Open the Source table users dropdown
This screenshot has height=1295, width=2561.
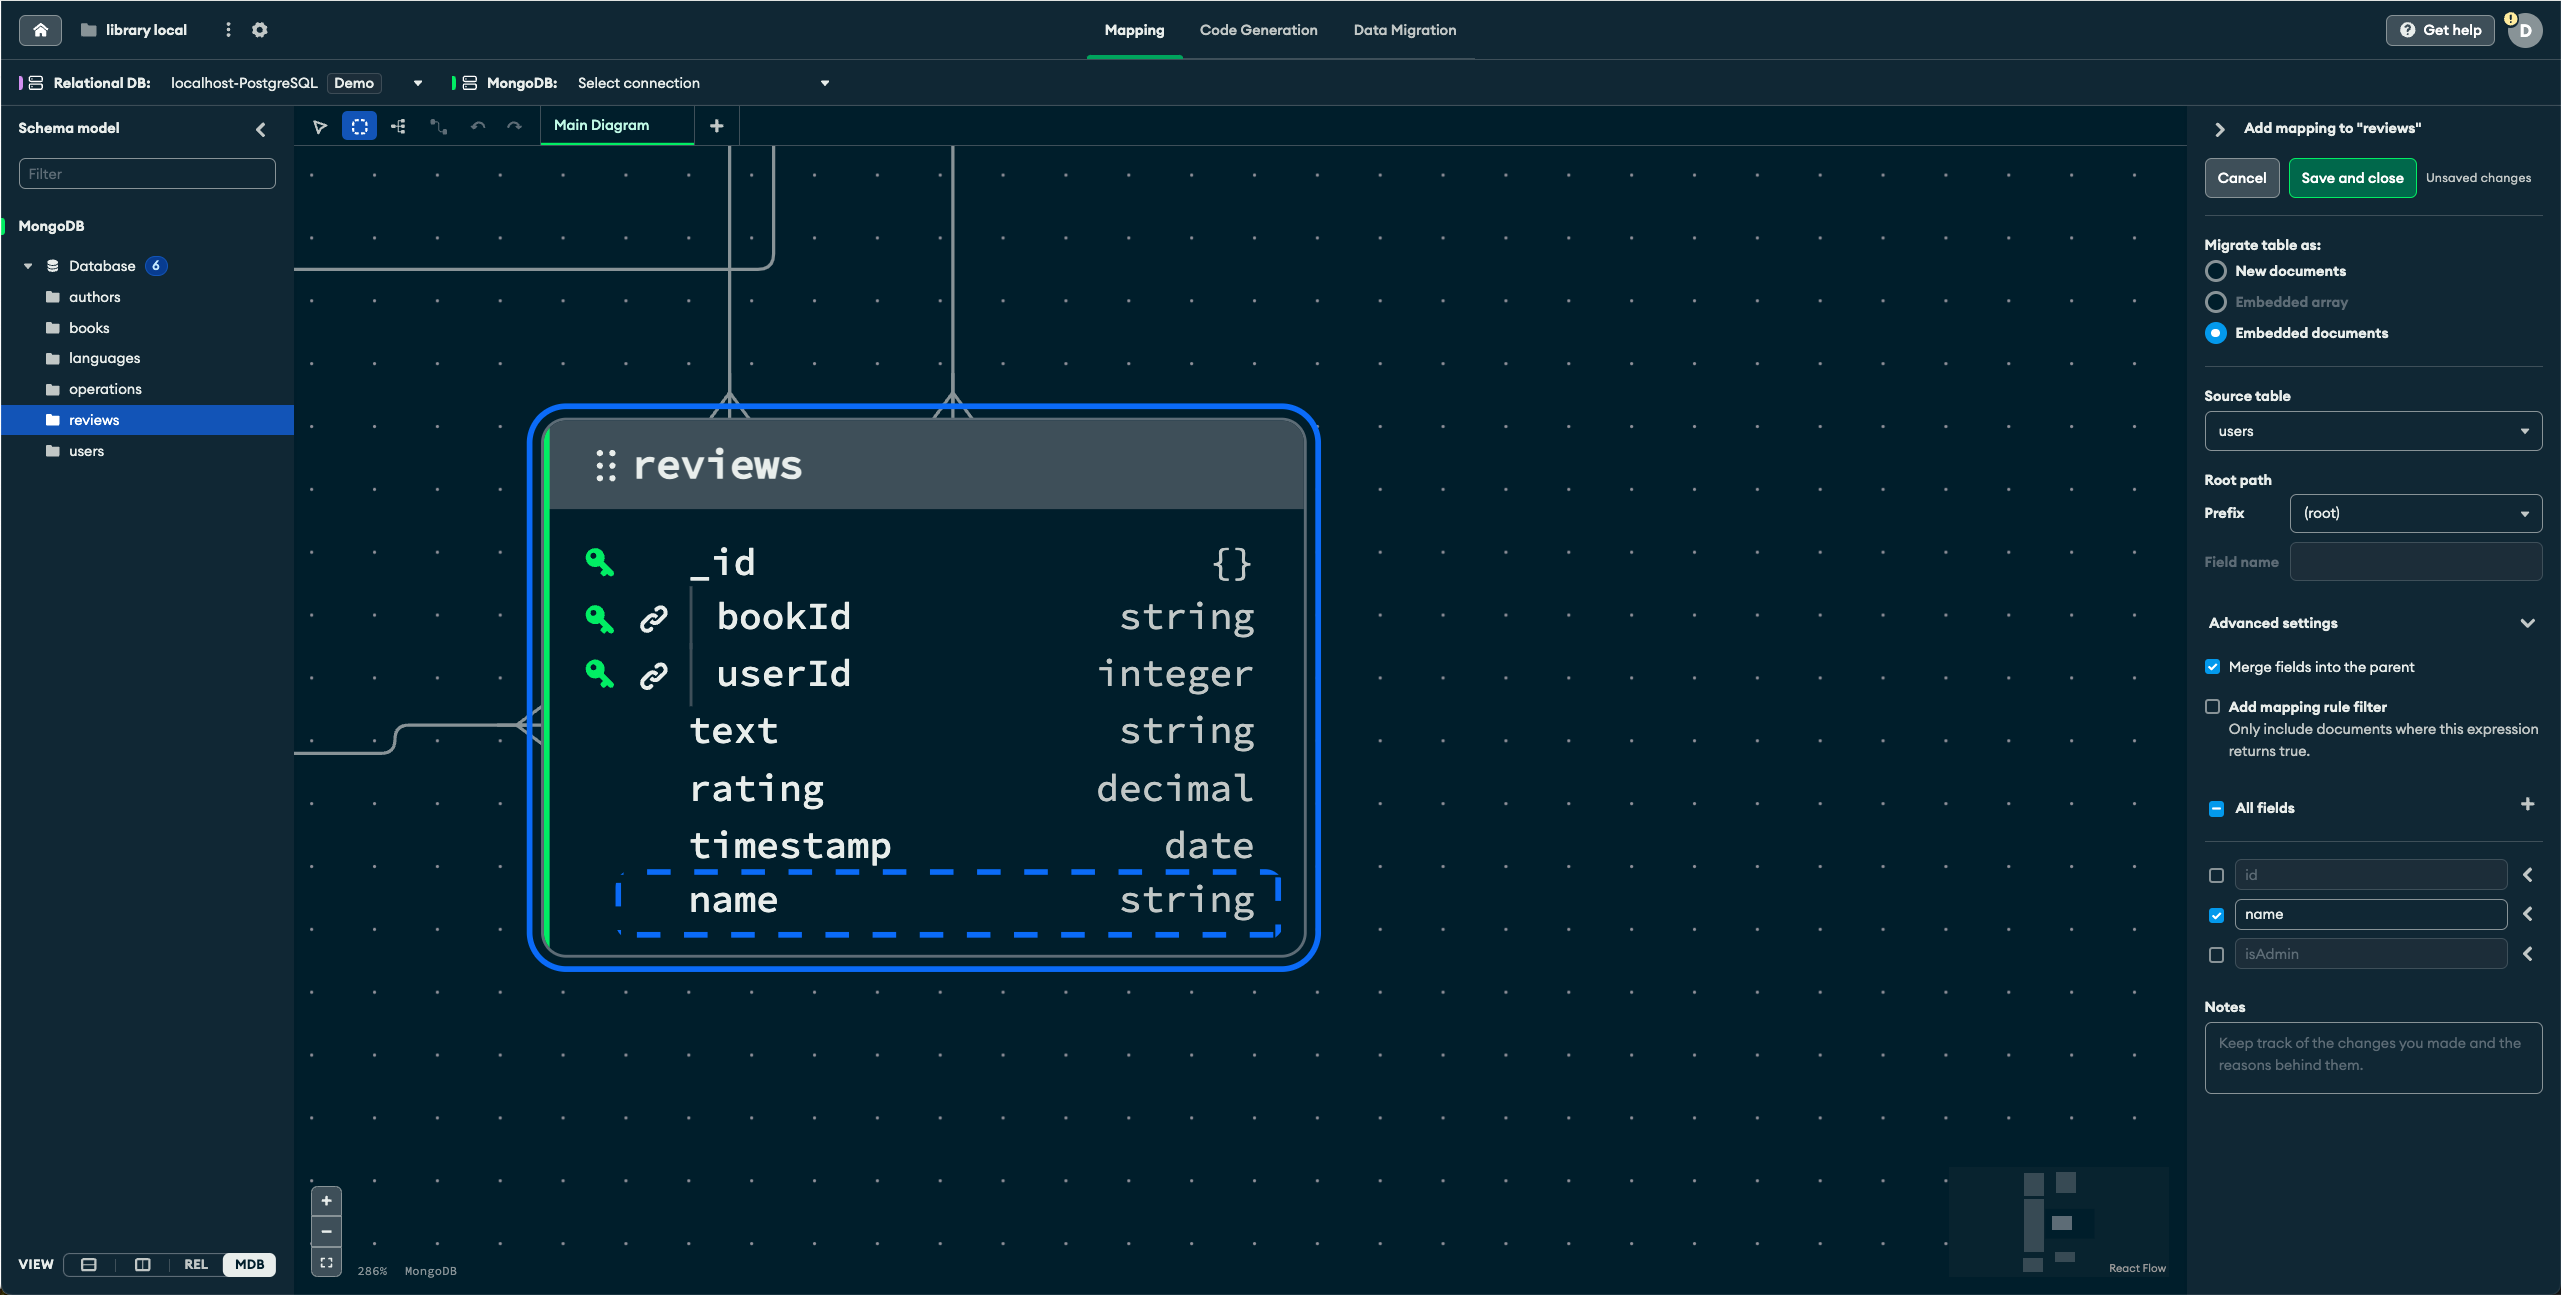(2371, 431)
